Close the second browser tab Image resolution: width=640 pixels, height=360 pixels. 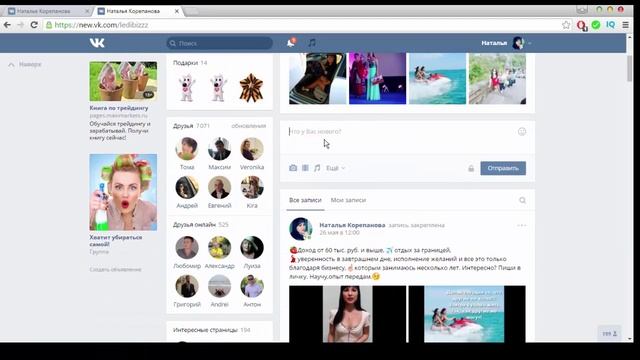point(177,11)
